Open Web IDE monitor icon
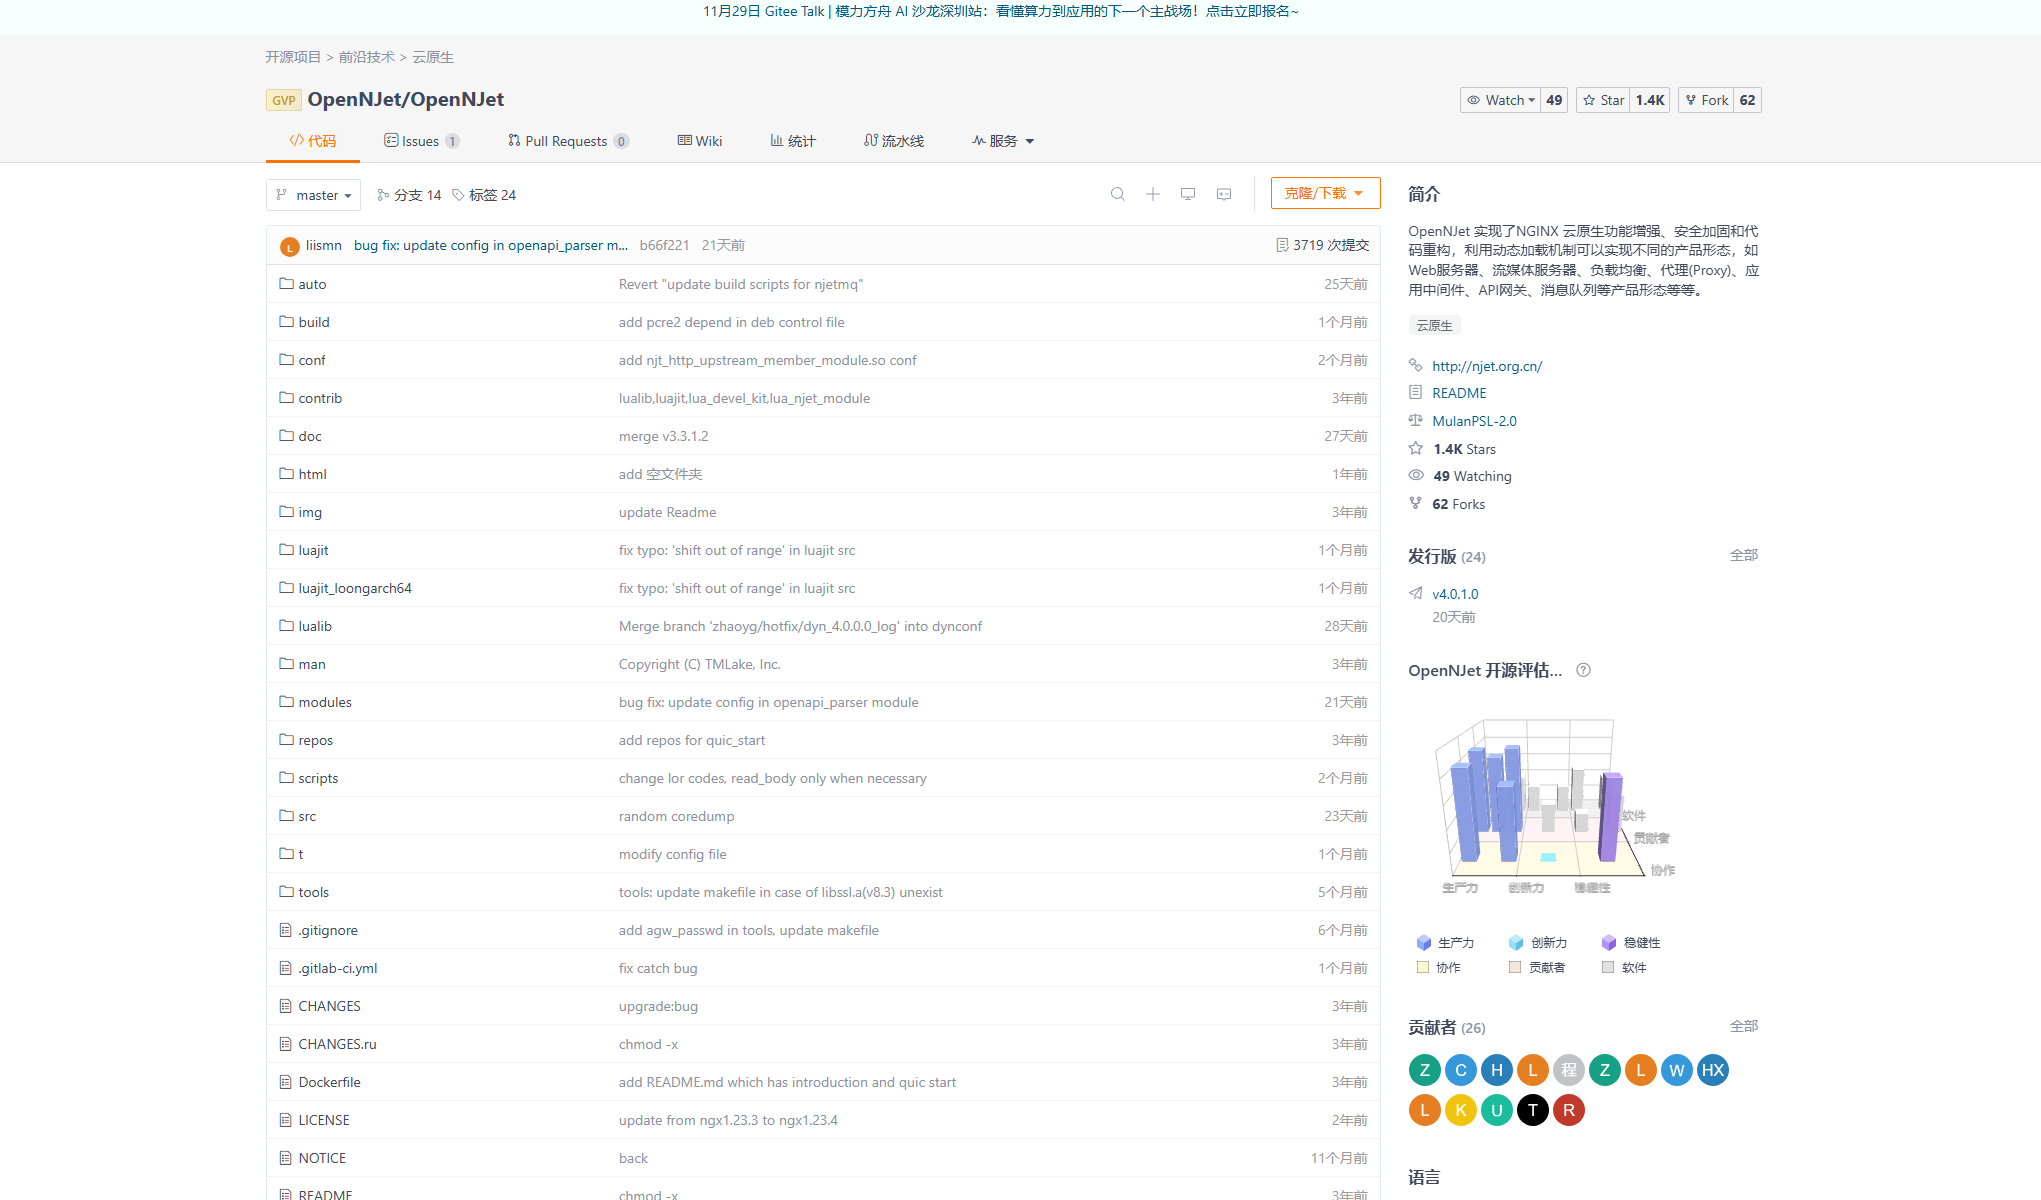The height and width of the screenshot is (1200, 2041). [x=1187, y=194]
